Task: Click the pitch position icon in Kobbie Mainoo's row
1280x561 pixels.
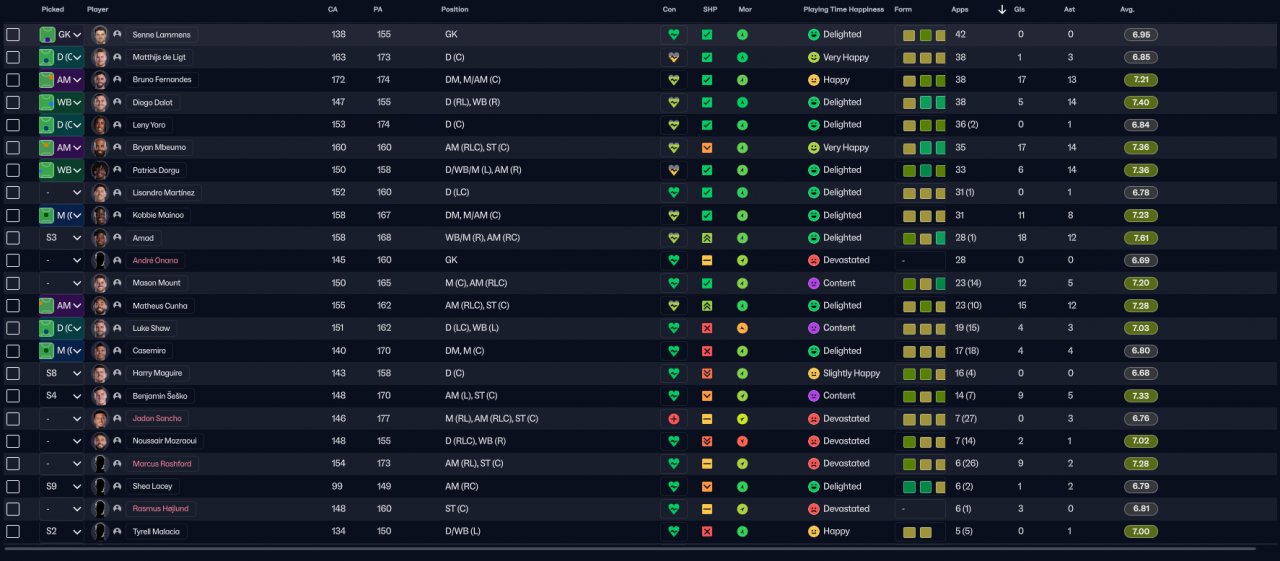Action: click(x=47, y=215)
